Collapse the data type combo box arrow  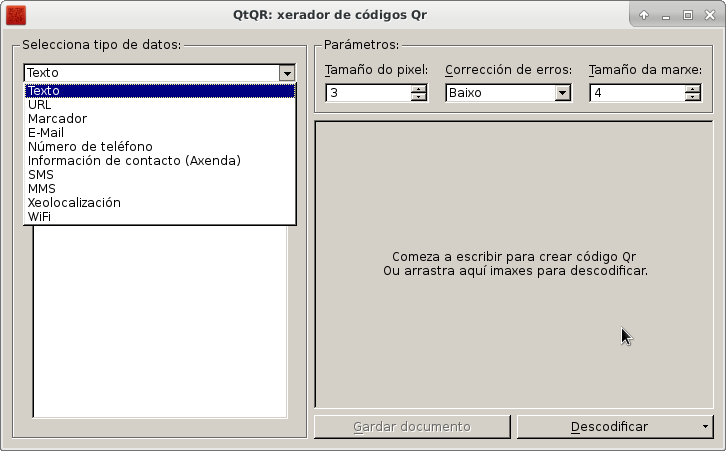pos(287,73)
